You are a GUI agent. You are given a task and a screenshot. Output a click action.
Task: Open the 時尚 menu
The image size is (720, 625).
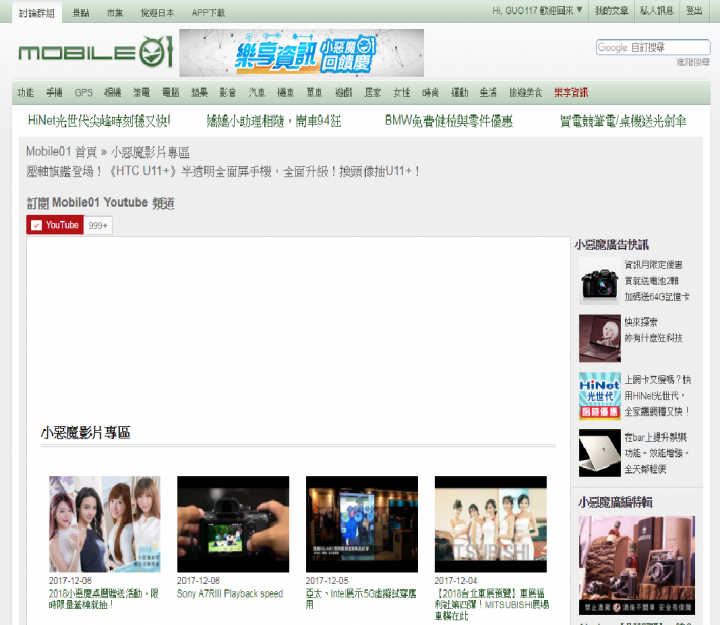point(430,93)
